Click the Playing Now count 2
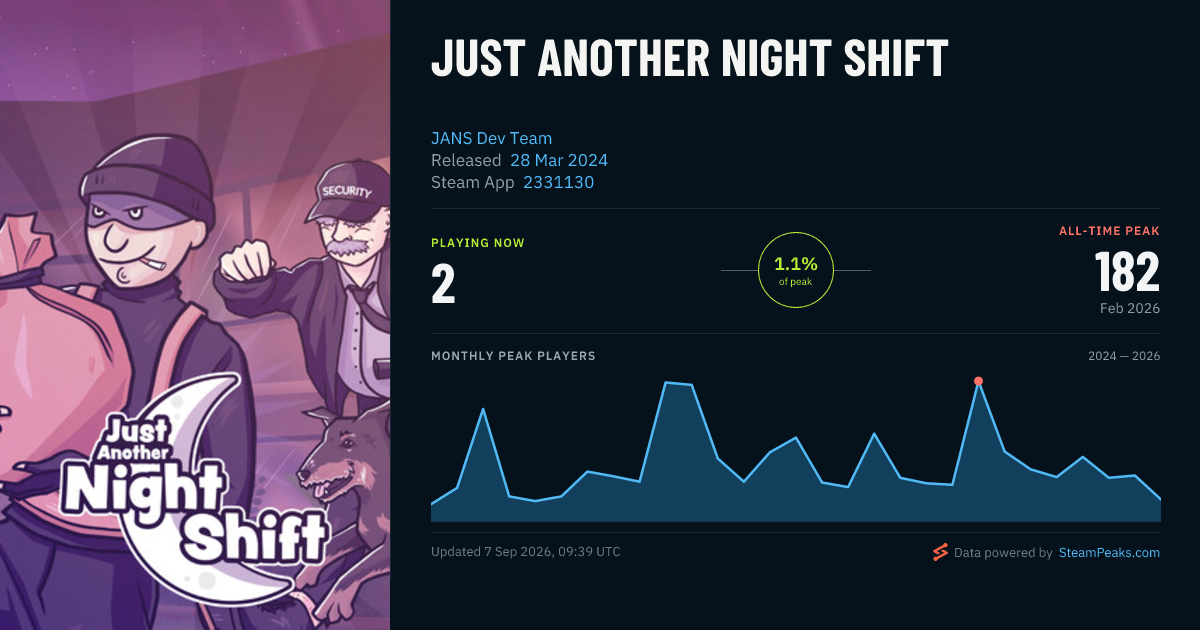Screen dimensions: 1200x630 click(443, 284)
